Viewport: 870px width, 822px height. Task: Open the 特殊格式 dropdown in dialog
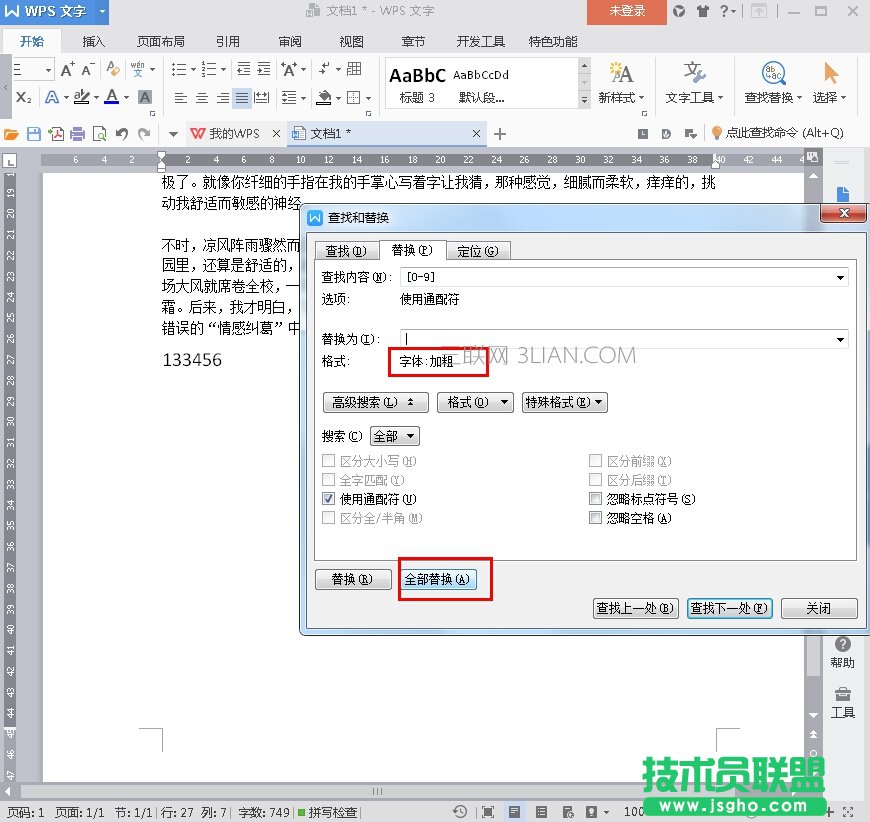tap(565, 402)
